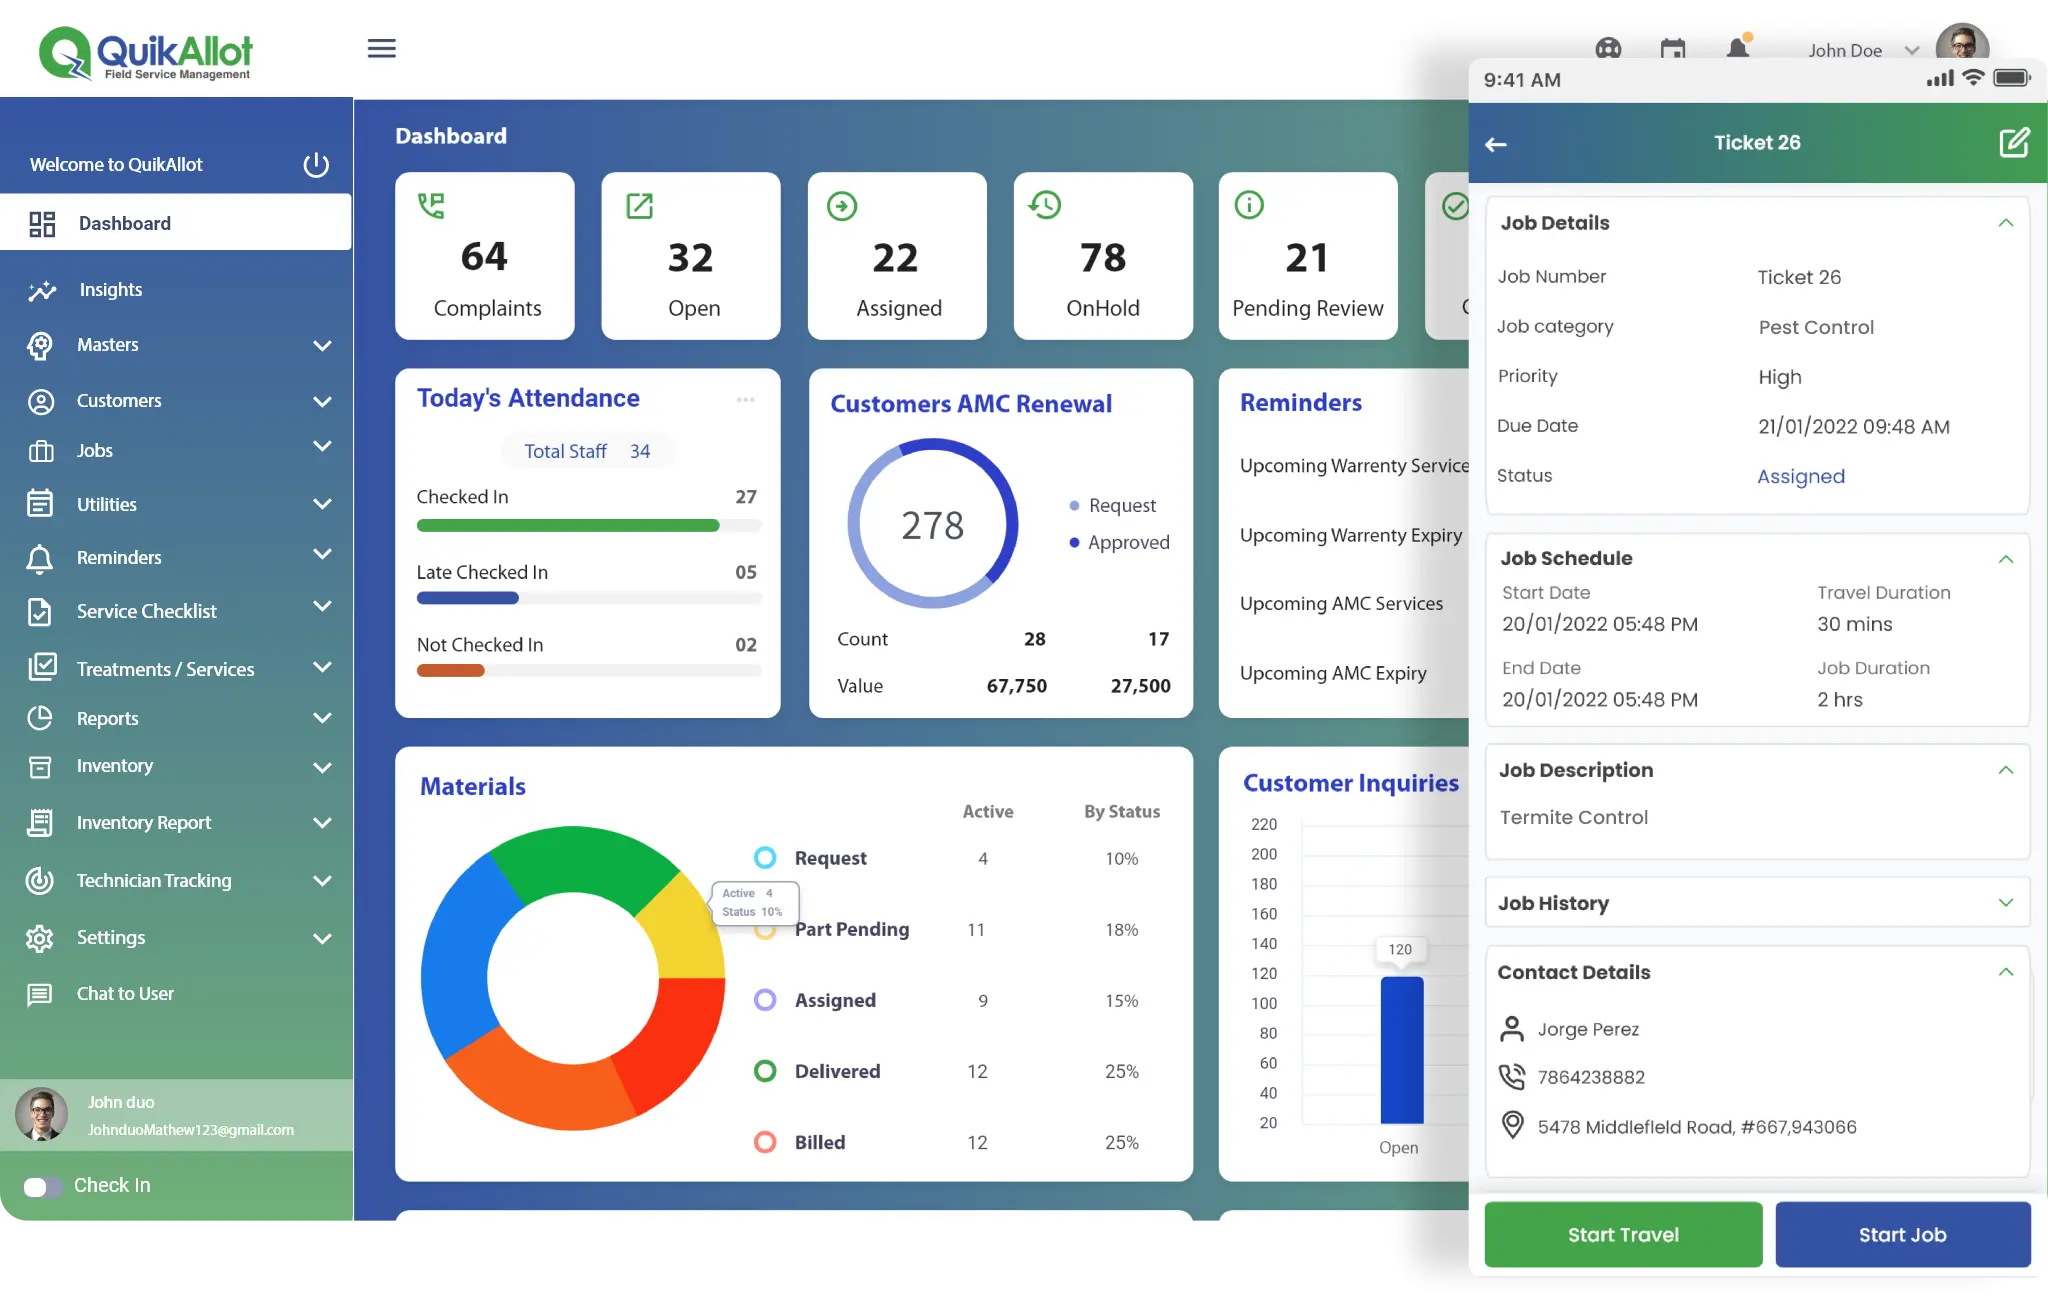Expand the Job History section
This screenshot has width=2048, height=1313.
pos(2007,902)
